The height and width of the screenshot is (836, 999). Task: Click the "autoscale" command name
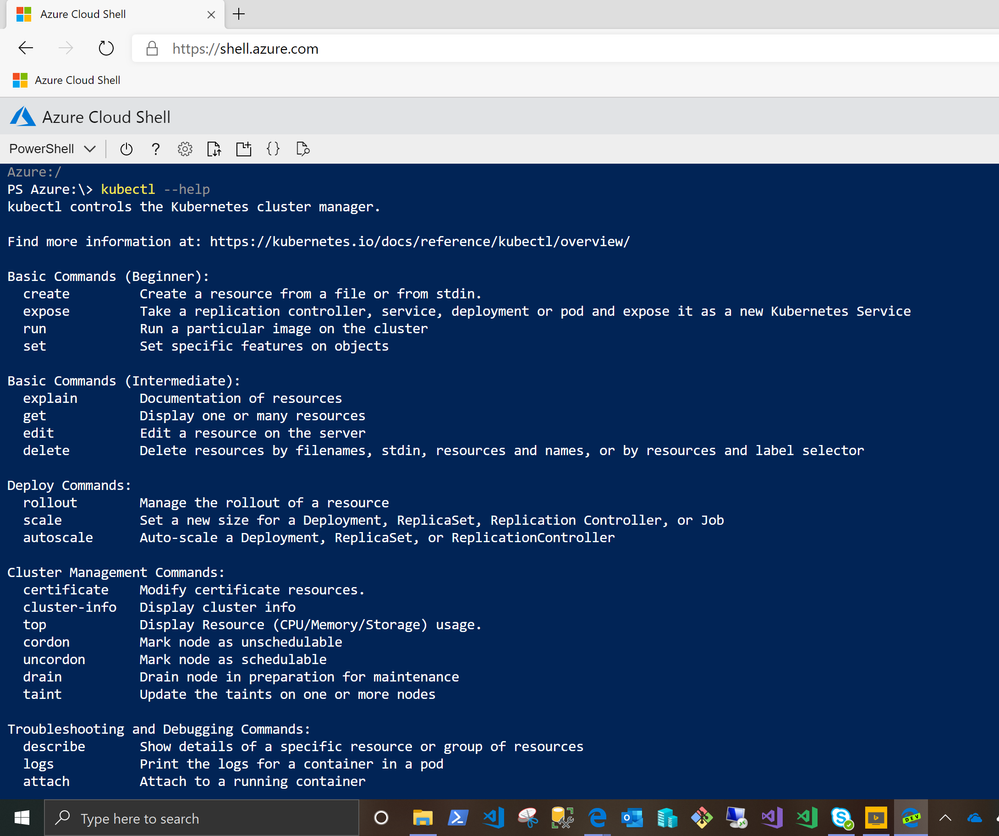pos(58,538)
